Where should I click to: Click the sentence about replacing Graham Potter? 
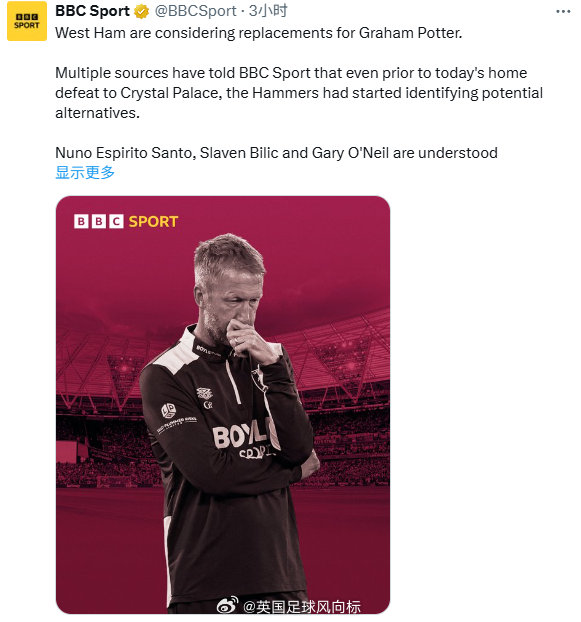(259, 33)
